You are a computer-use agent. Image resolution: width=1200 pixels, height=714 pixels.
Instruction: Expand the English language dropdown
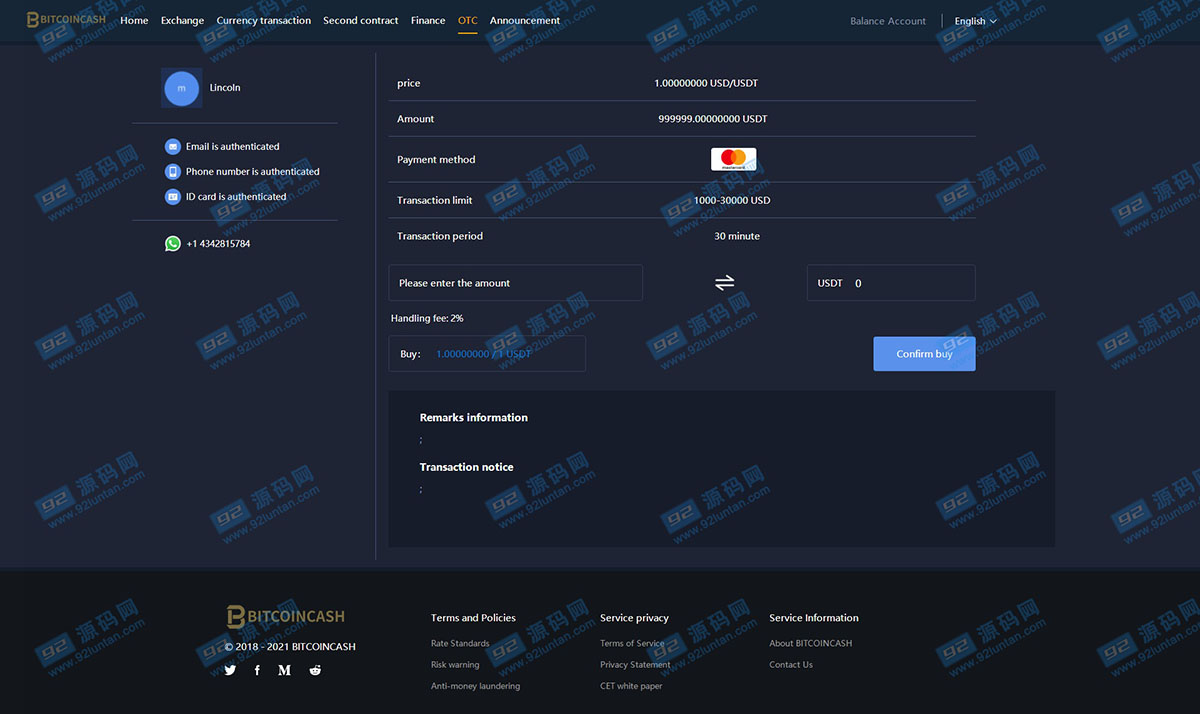pyautogui.click(x=975, y=21)
